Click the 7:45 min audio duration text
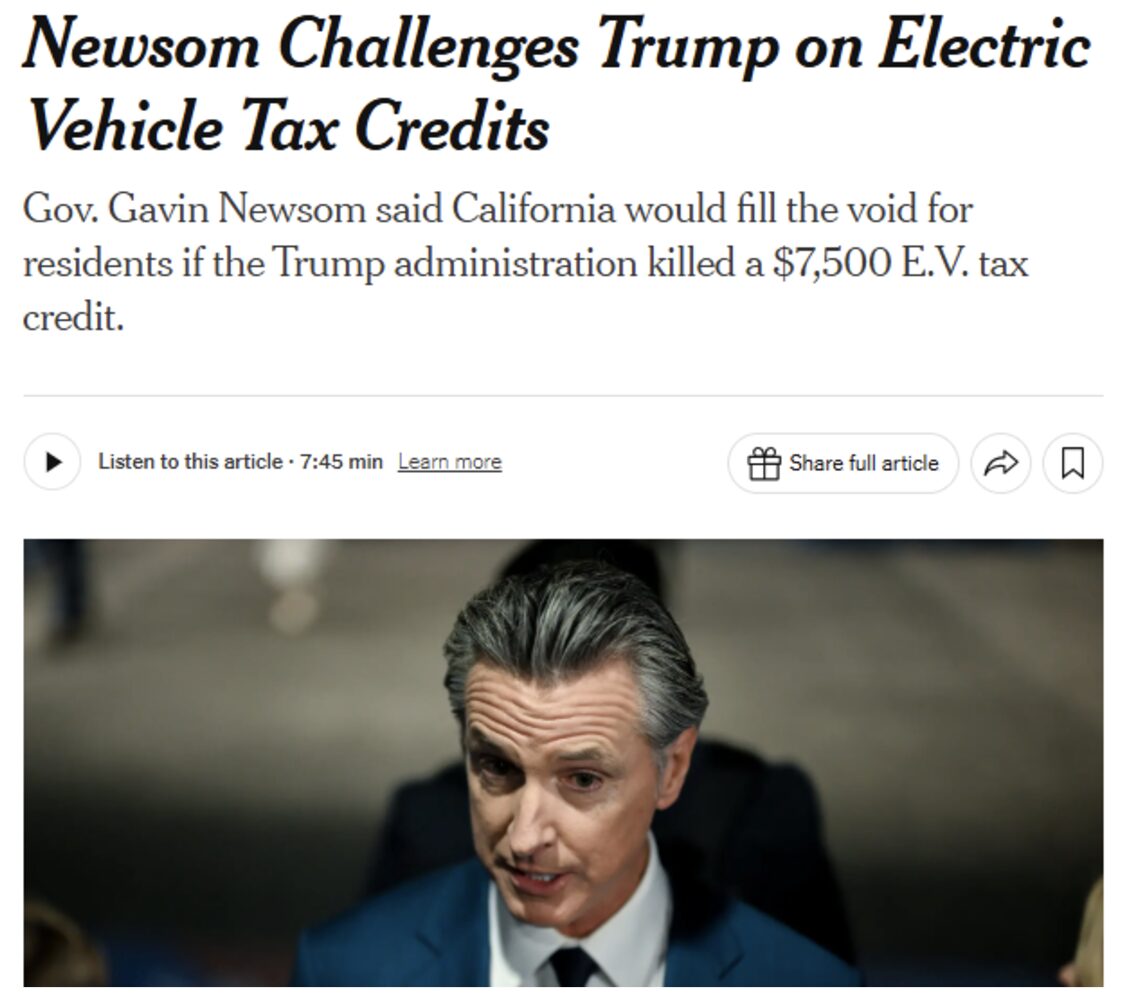The image size is (1126, 1004). tap(341, 462)
